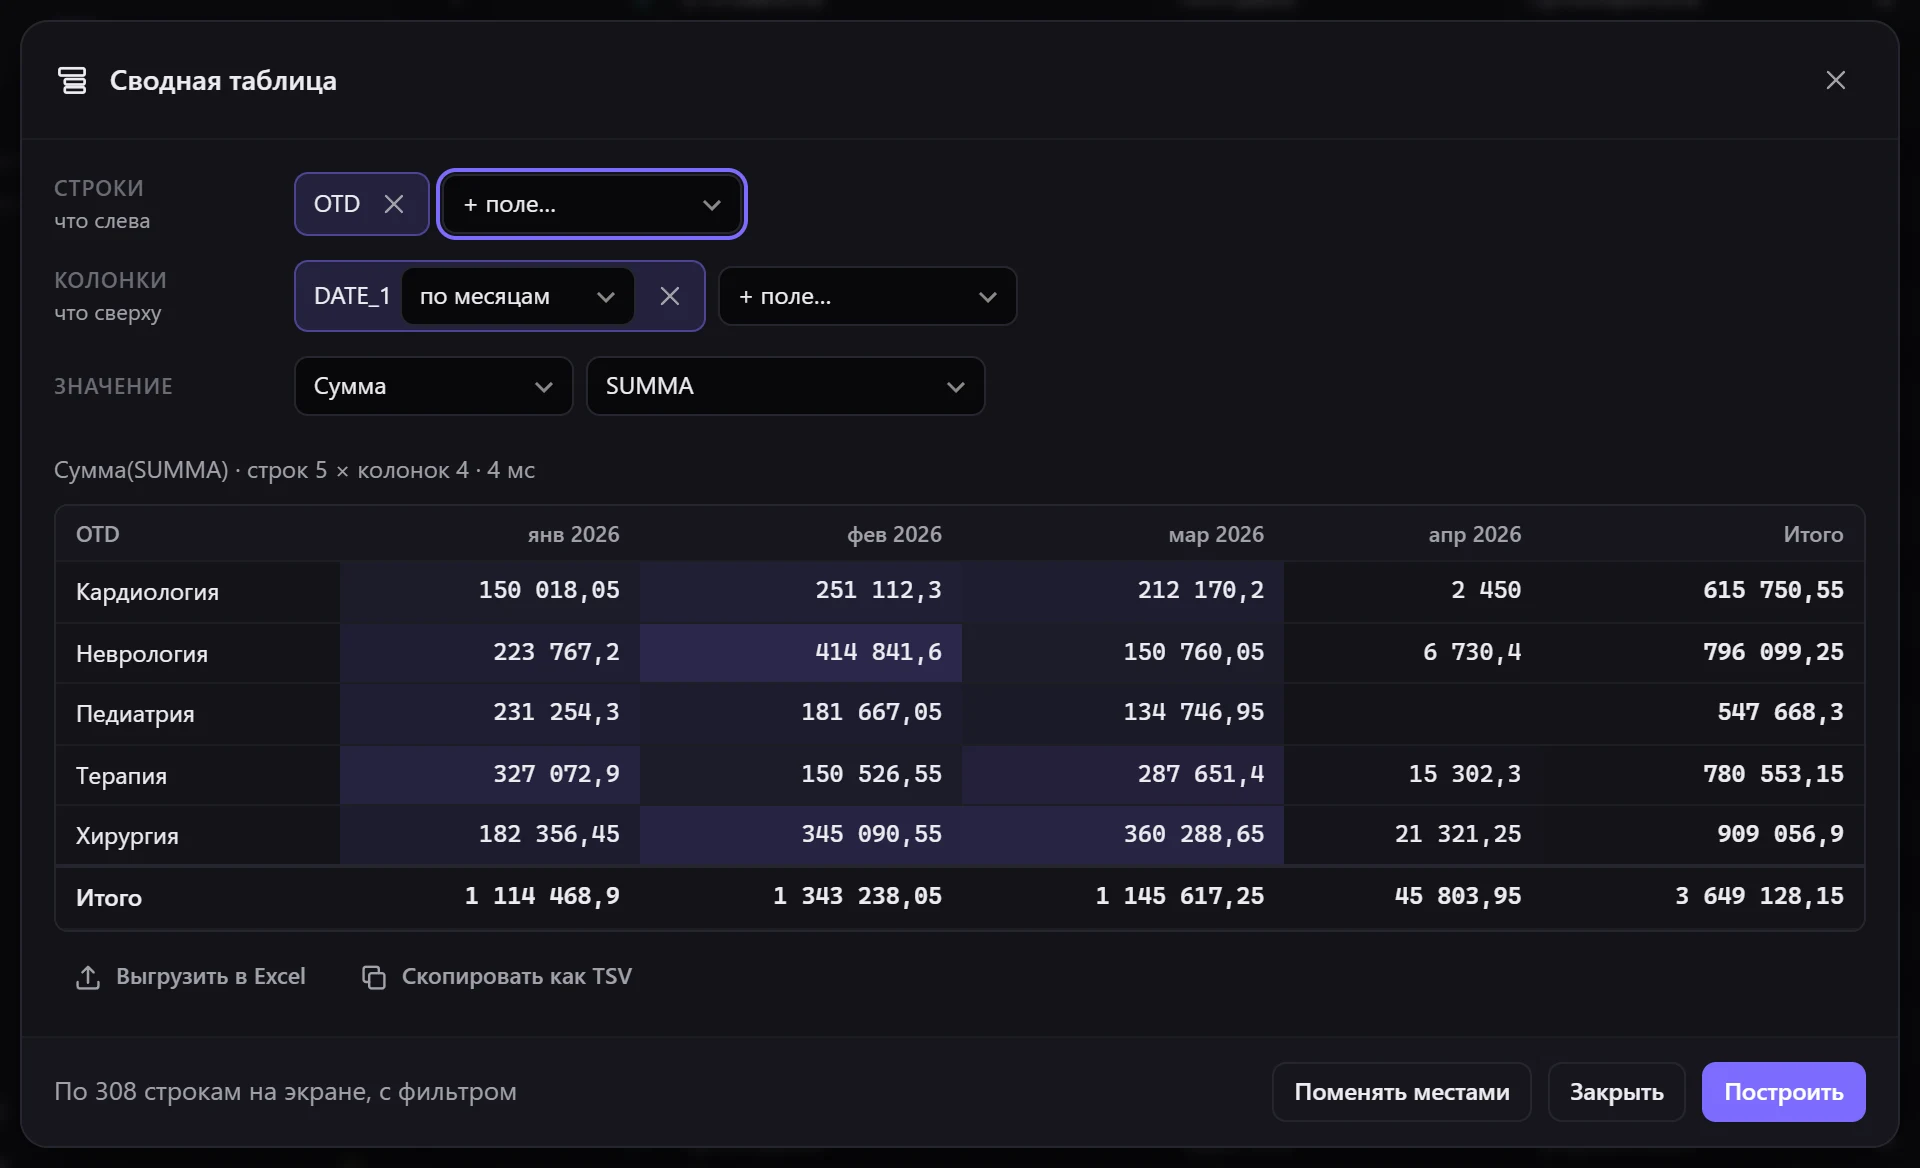The image size is (1920, 1168).
Task: Open the rows '+ поле...' dropdown
Action: point(592,204)
